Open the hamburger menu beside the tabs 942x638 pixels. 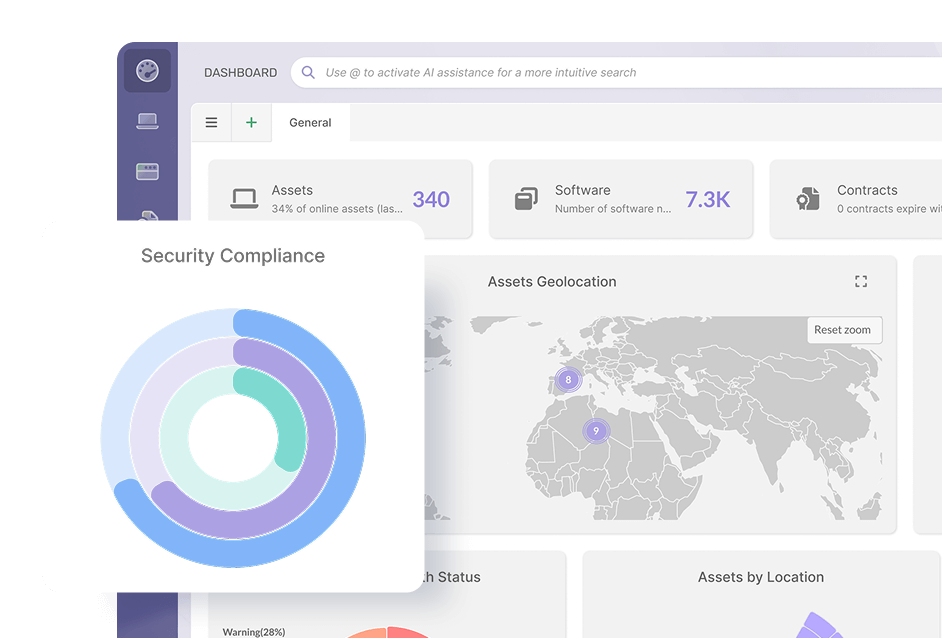point(211,123)
